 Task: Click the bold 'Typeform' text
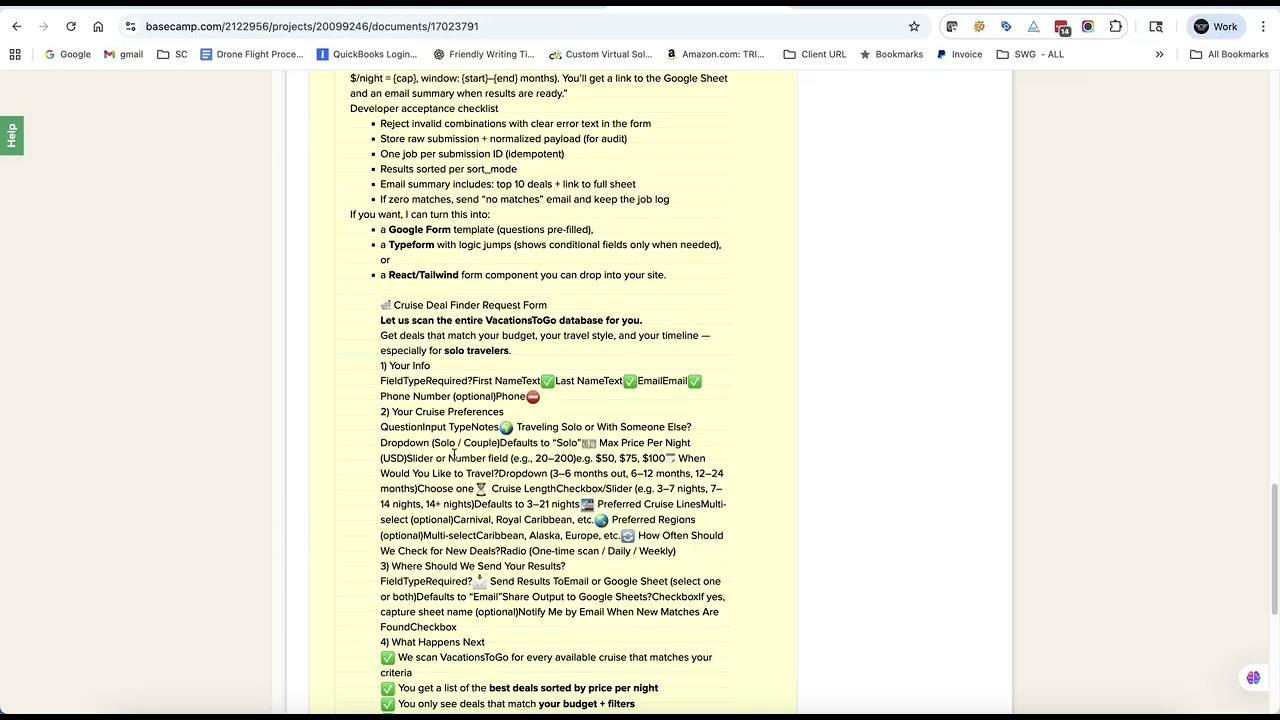411,245
